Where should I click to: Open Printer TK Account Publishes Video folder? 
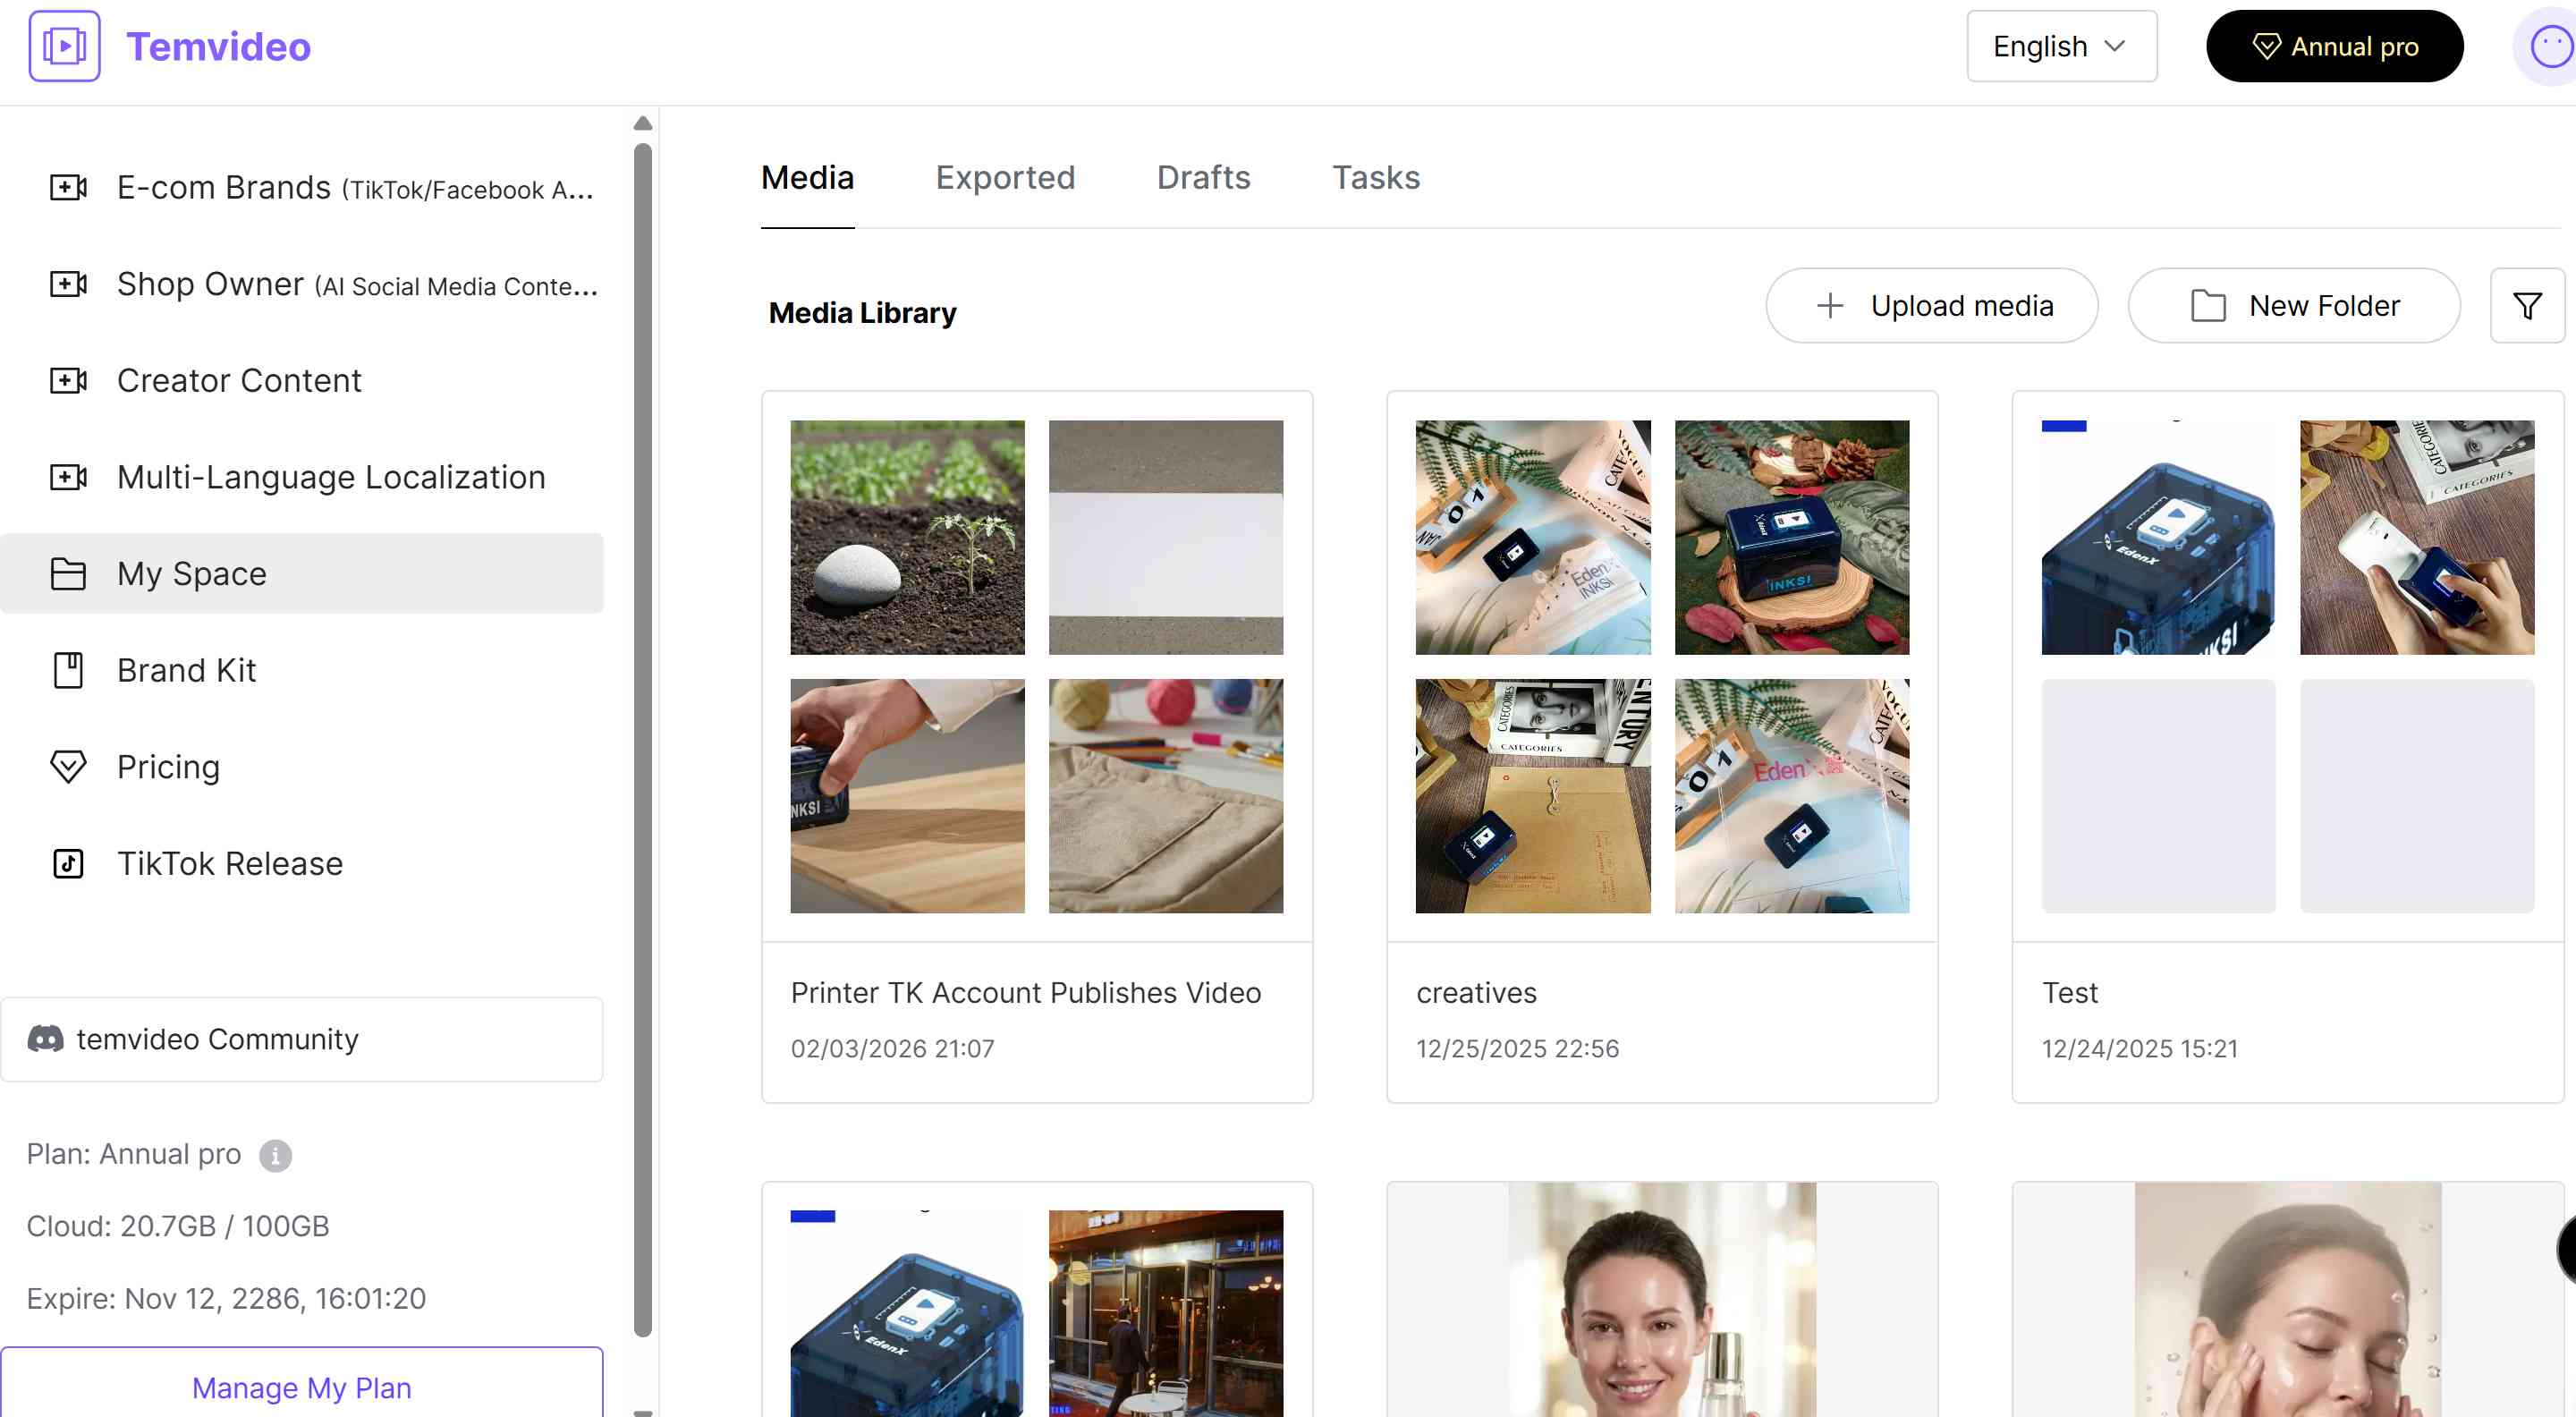click(x=1036, y=746)
